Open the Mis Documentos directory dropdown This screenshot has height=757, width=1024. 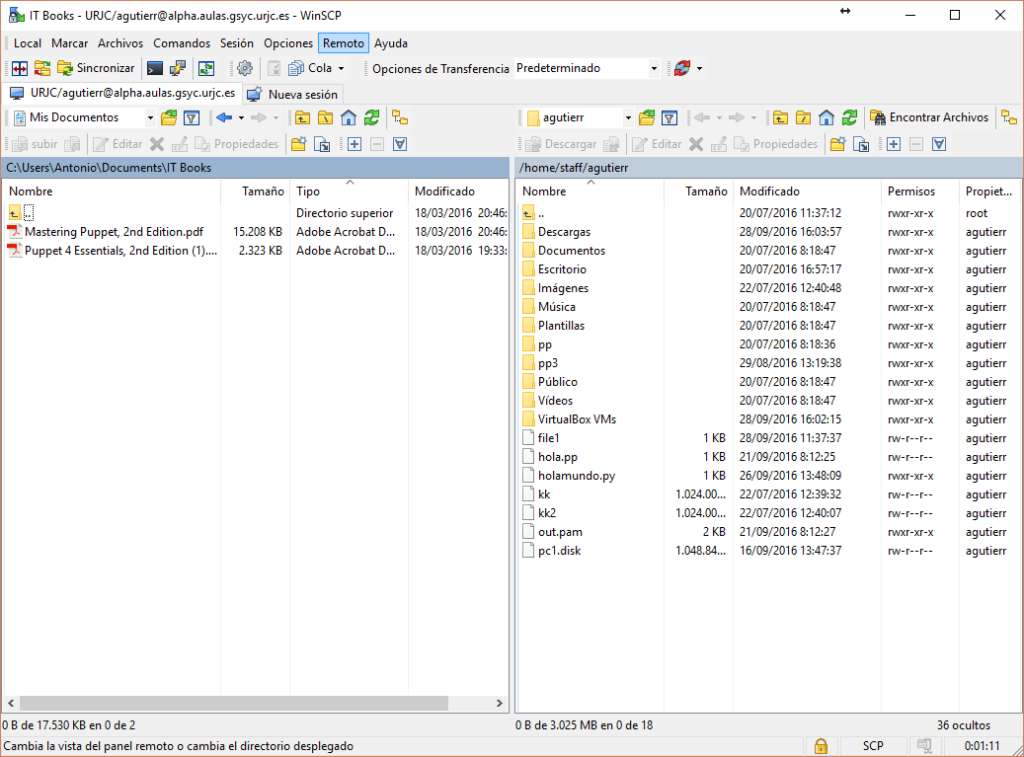[x=148, y=118]
